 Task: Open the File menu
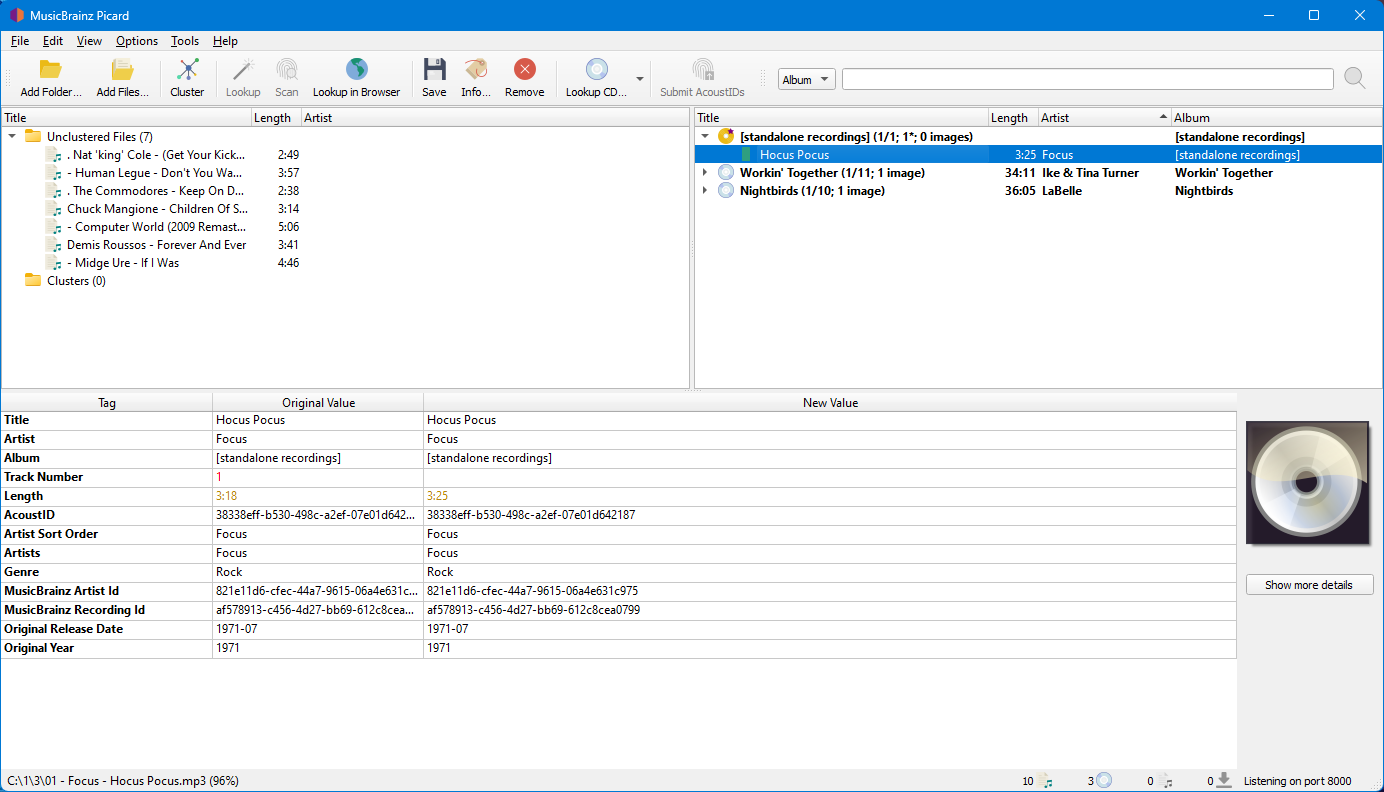coord(20,41)
